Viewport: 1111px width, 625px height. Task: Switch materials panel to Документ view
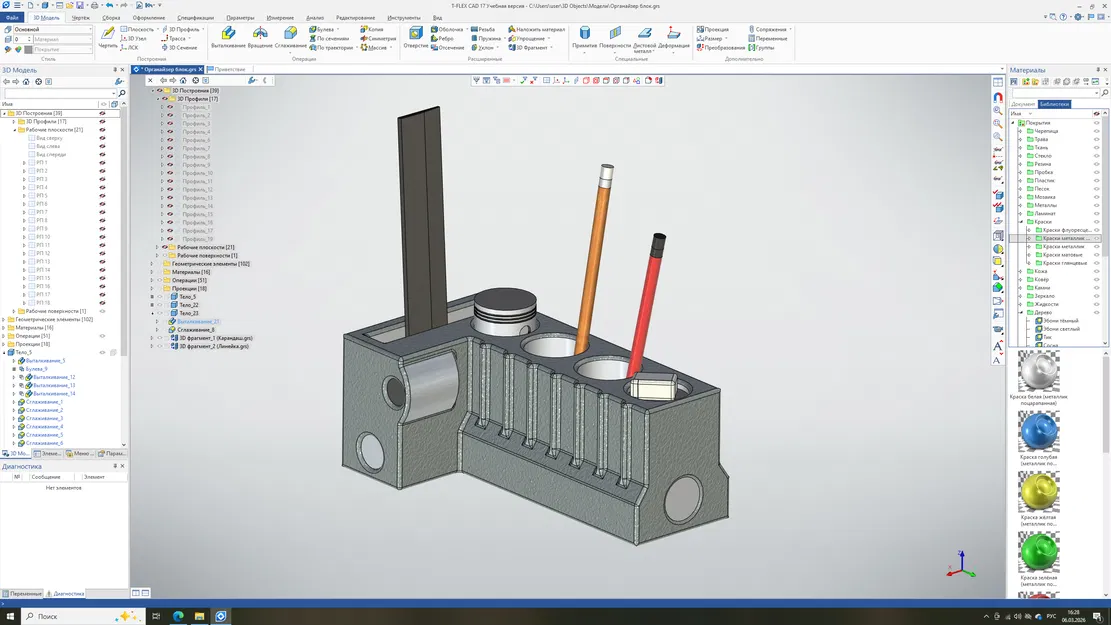[1024, 104]
